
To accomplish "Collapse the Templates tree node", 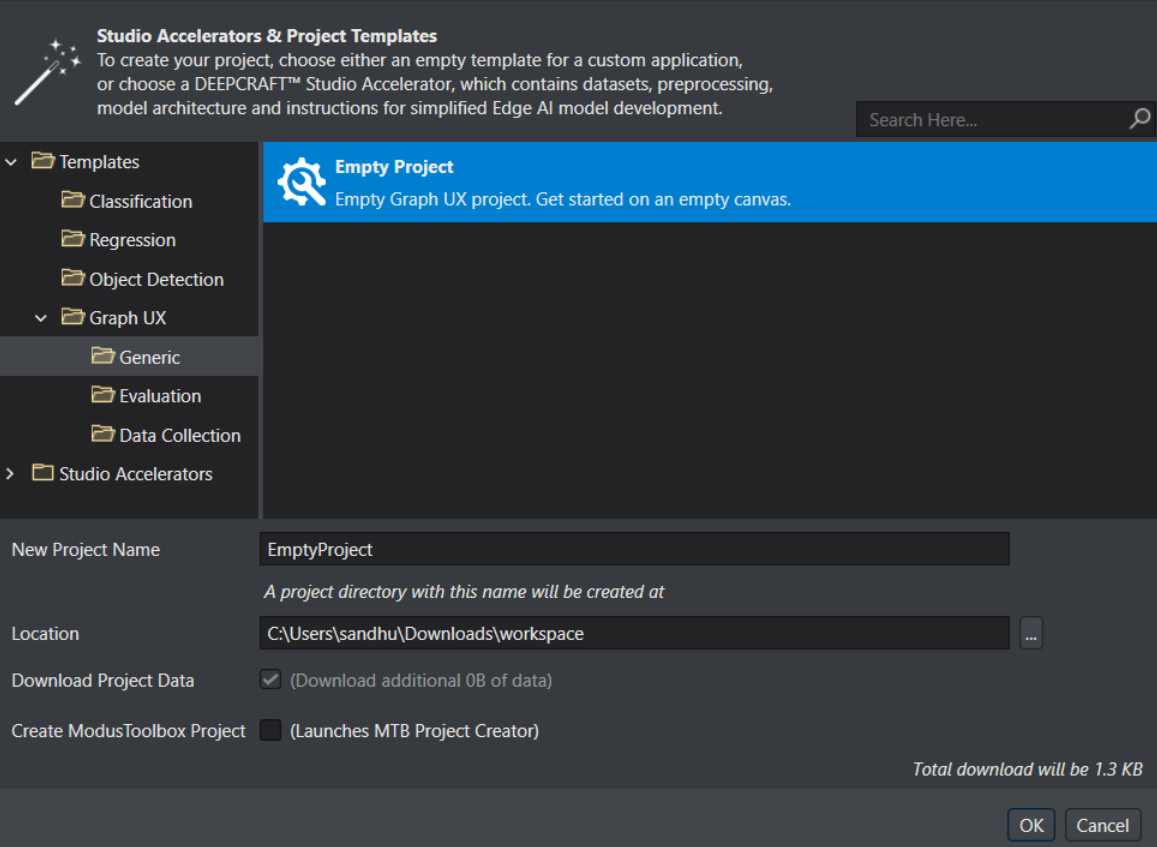I will pos(11,162).
